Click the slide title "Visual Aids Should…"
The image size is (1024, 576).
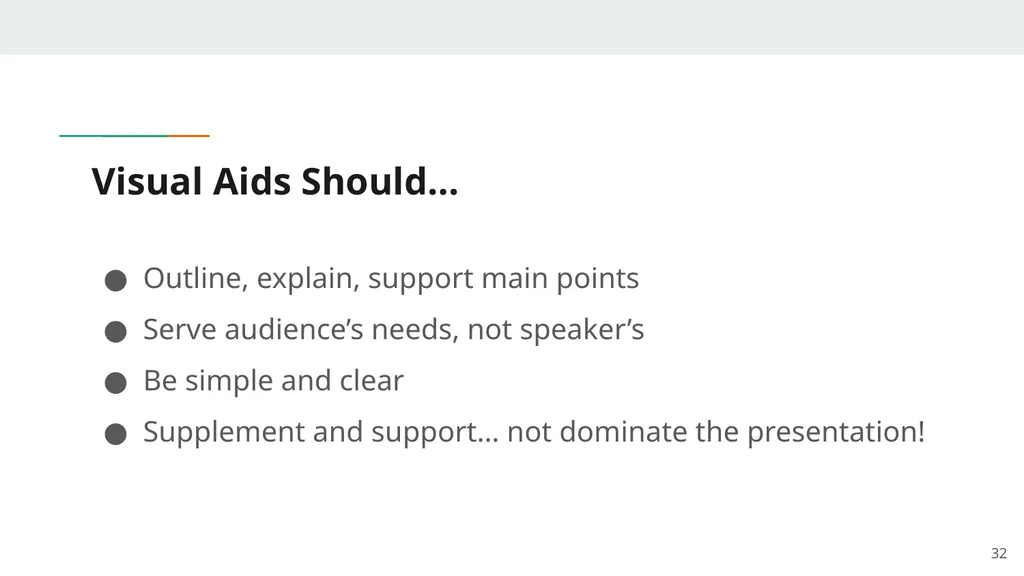coord(275,181)
